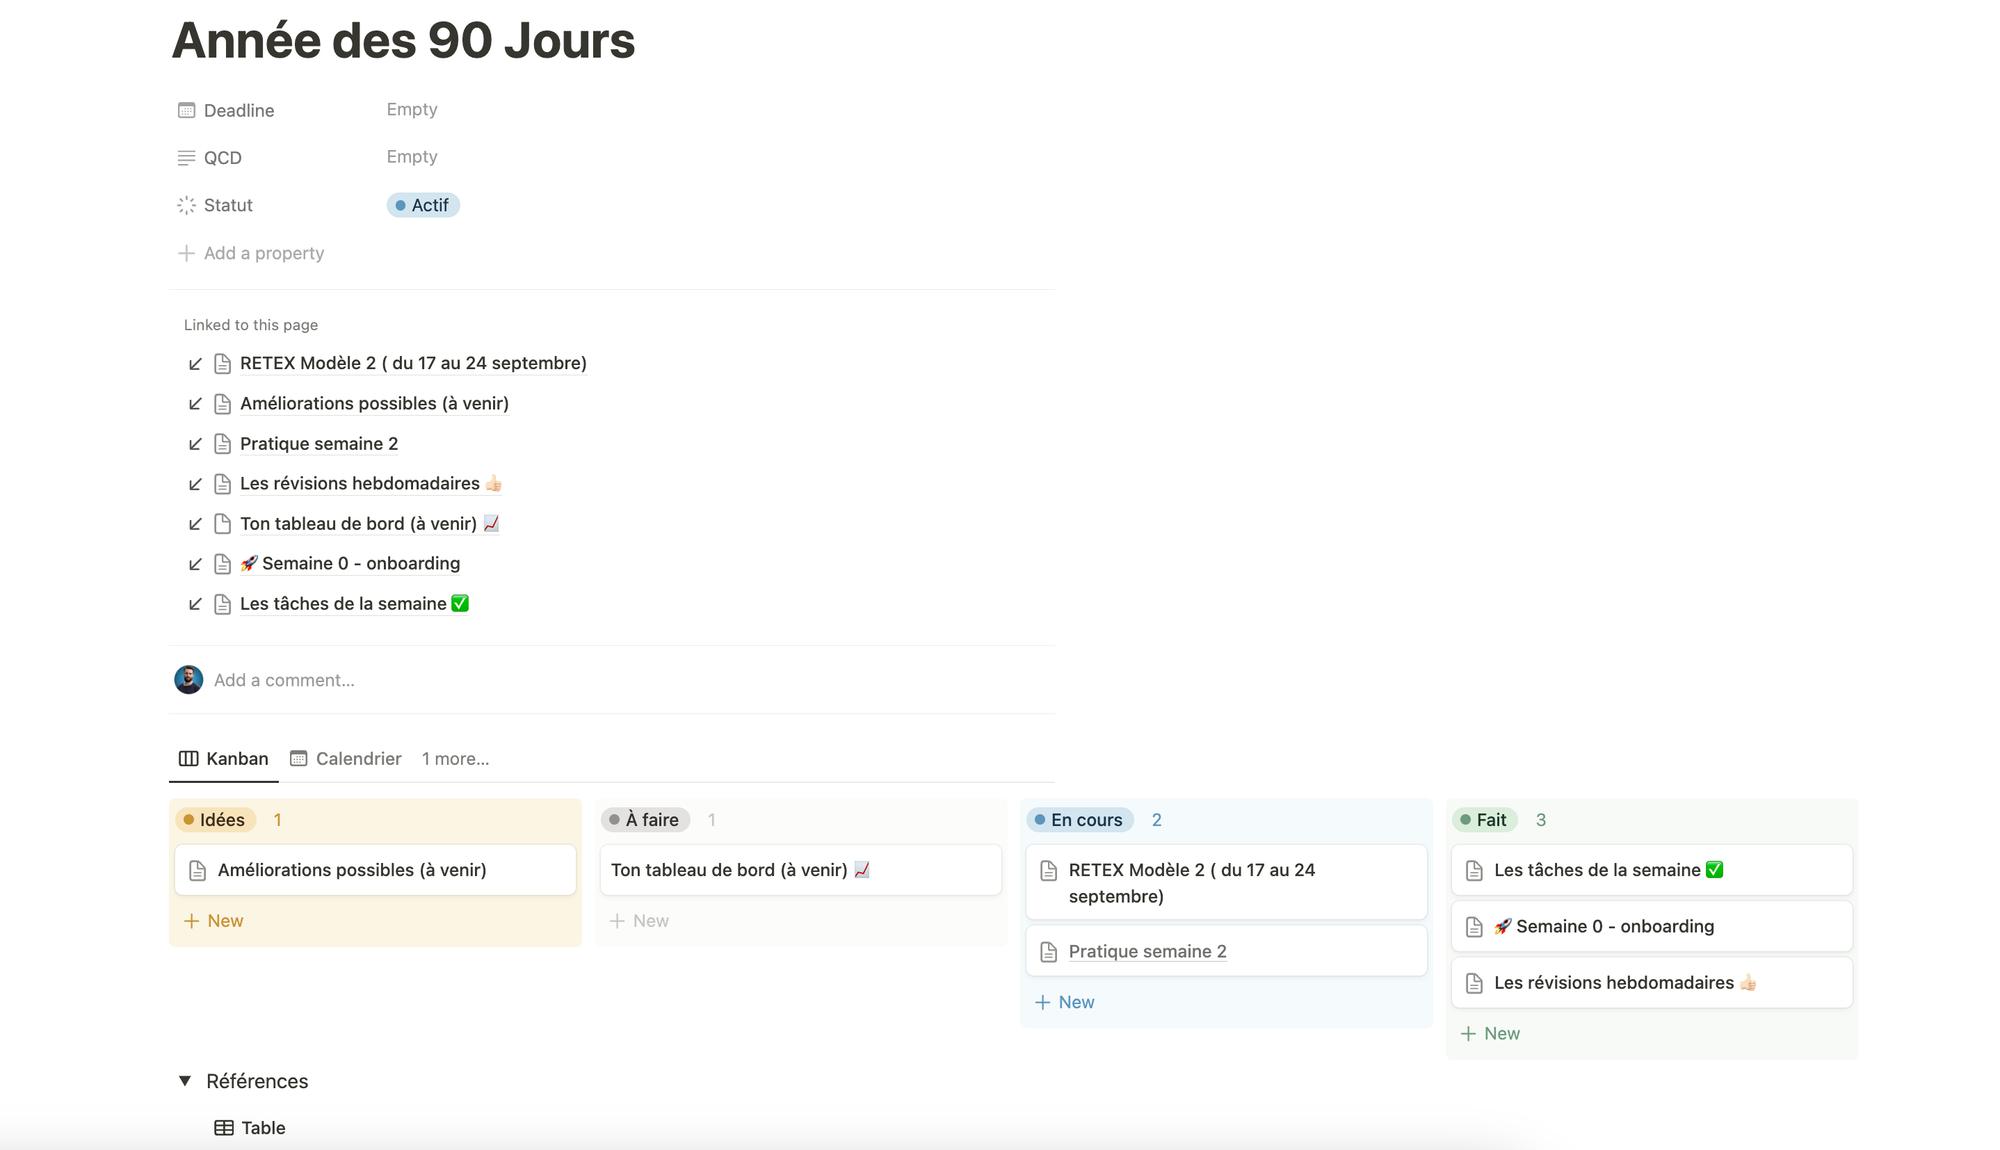Click the calendar icon beside Deadline property
The width and height of the screenshot is (2000, 1150).
pos(187,110)
